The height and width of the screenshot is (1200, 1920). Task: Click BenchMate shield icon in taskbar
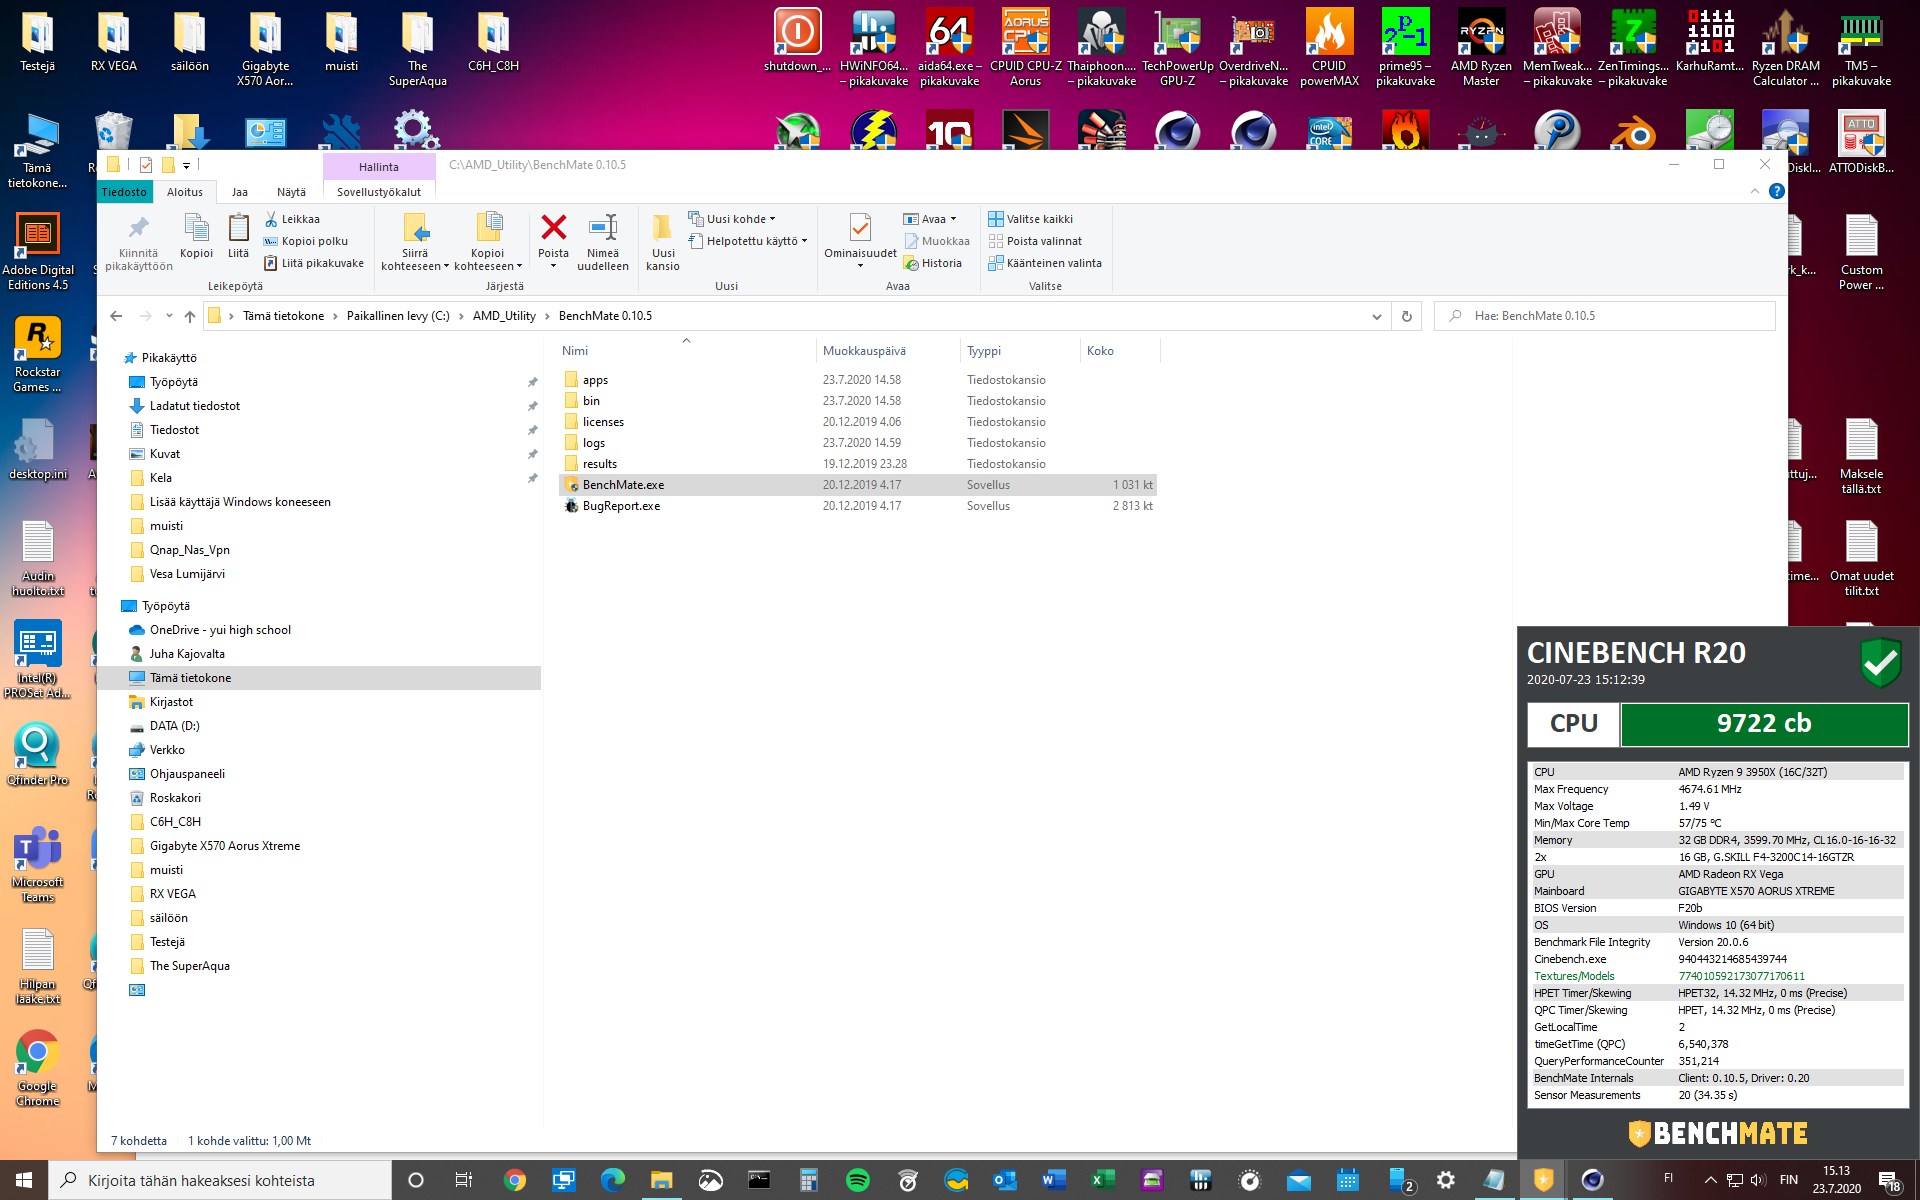pyautogui.click(x=1543, y=1180)
